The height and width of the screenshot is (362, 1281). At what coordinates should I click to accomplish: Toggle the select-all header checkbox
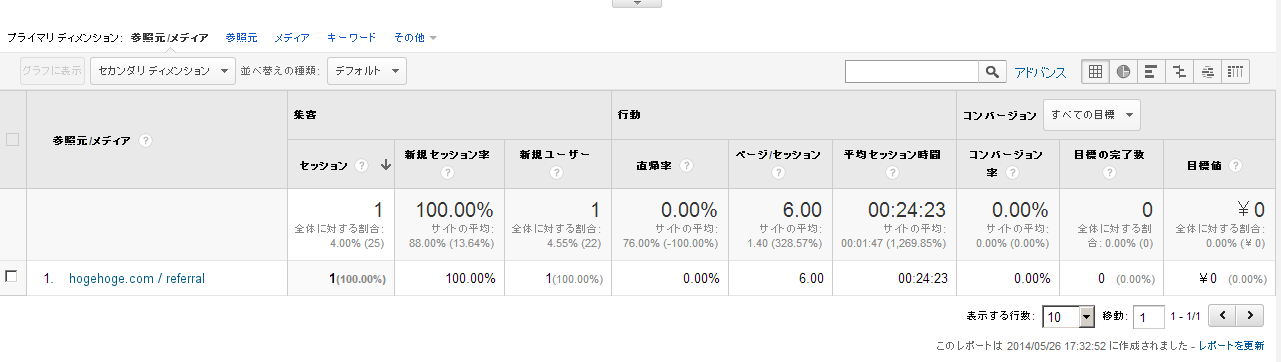[13, 140]
